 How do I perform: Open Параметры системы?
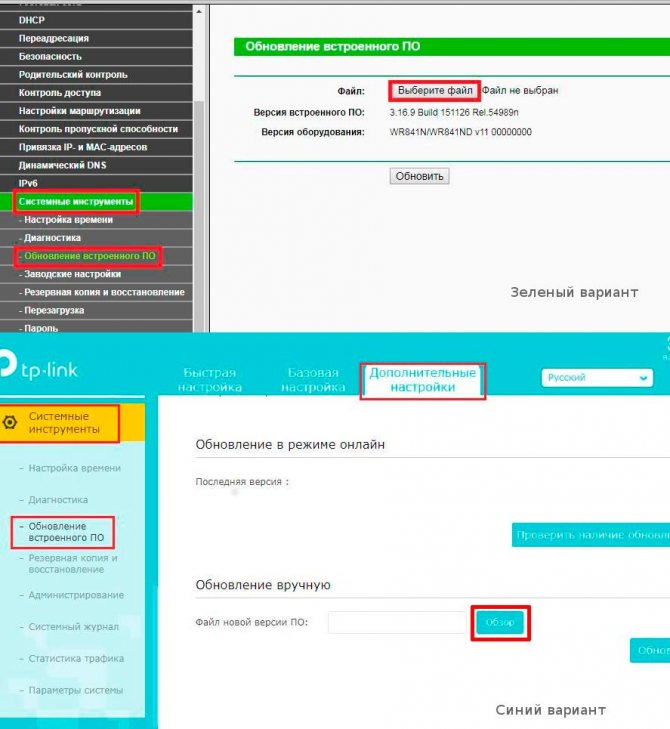pyautogui.click(x=75, y=690)
